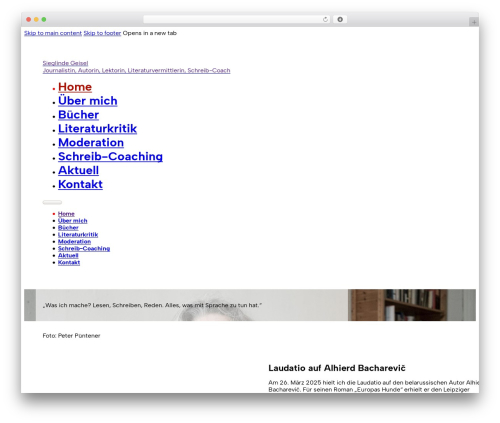Click the 'Was ich mache?' quote text
500x423 pixels.
pyautogui.click(x=152, y=305)
